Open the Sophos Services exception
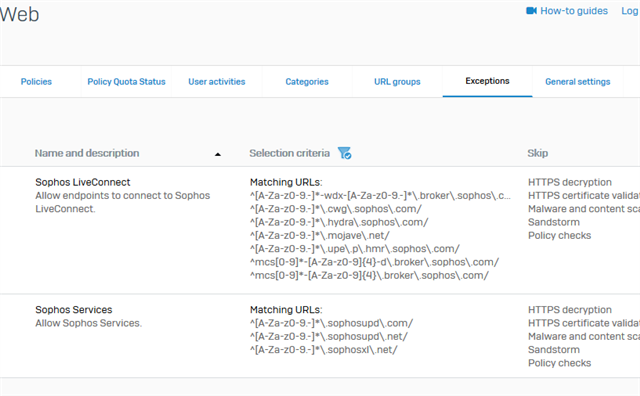The image size is (640, 396). coord(73,309)
